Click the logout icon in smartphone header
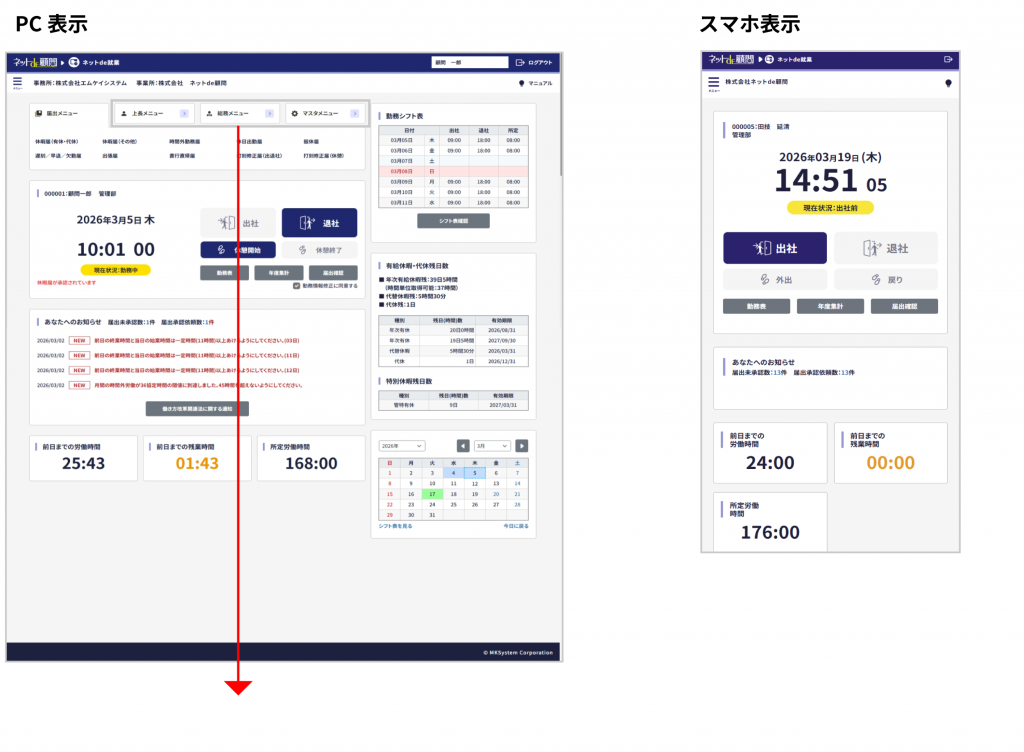 click(948, 60)
